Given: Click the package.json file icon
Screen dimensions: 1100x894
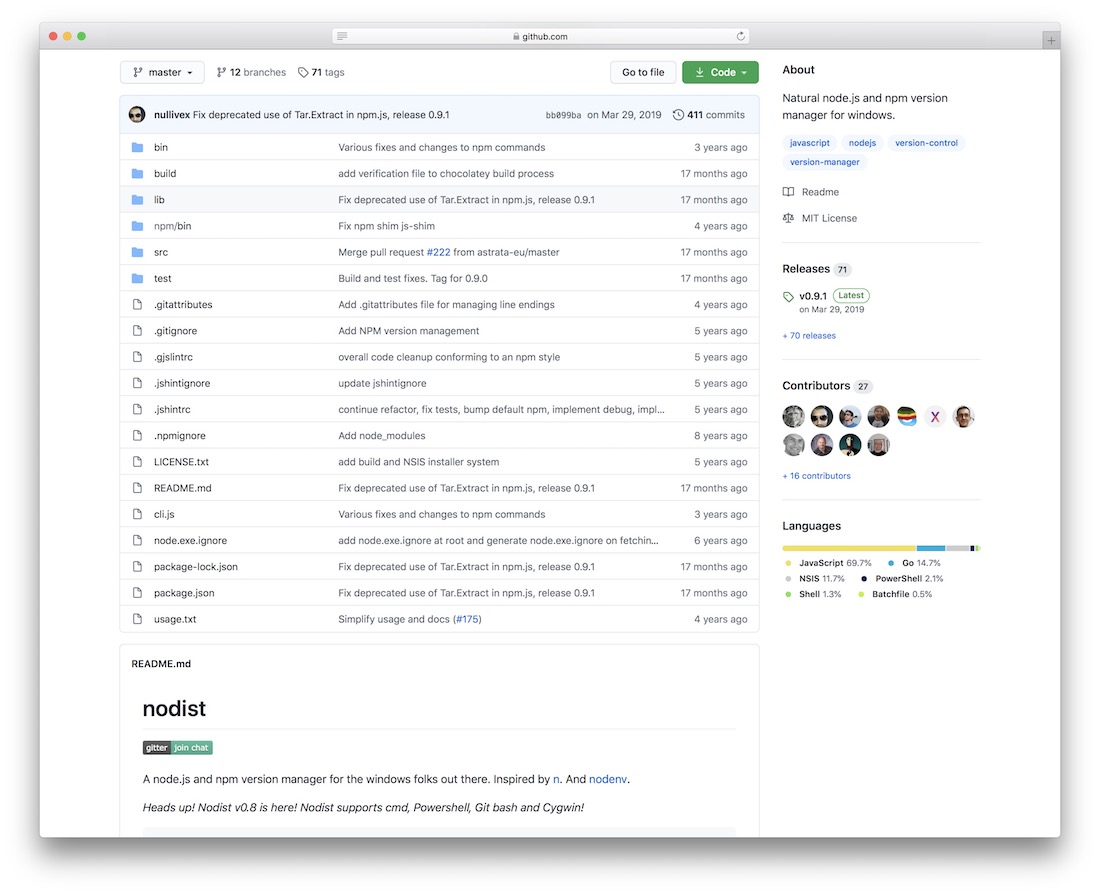Looking at the screenshot, I should pyautogui.click(x=138, y=593).
